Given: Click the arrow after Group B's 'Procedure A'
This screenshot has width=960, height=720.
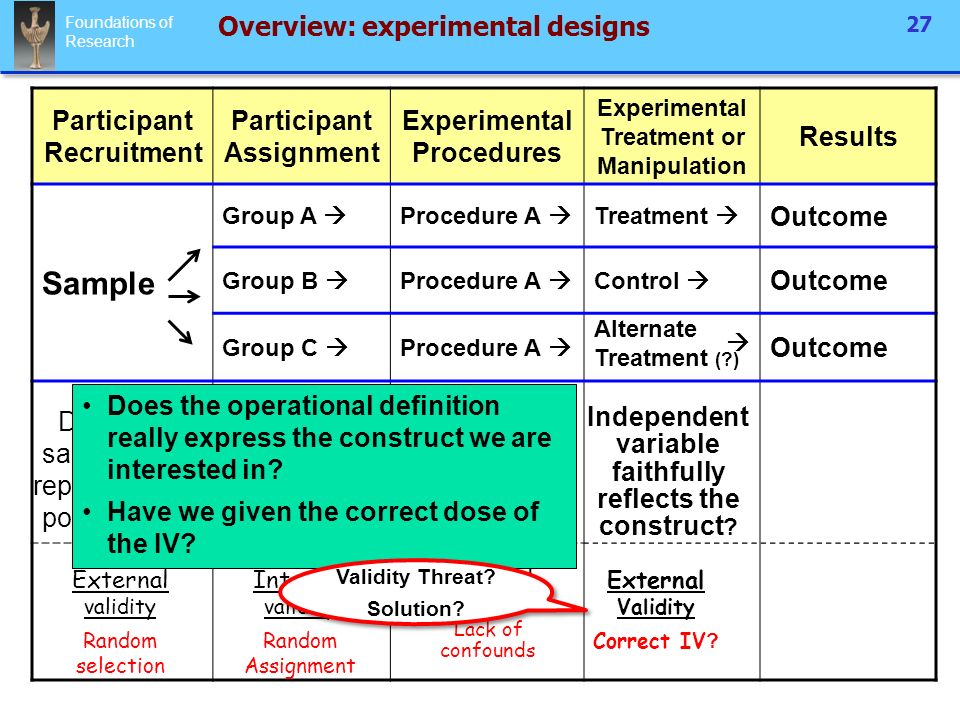Looking at the screenshot, I should [x=560, y=280].
